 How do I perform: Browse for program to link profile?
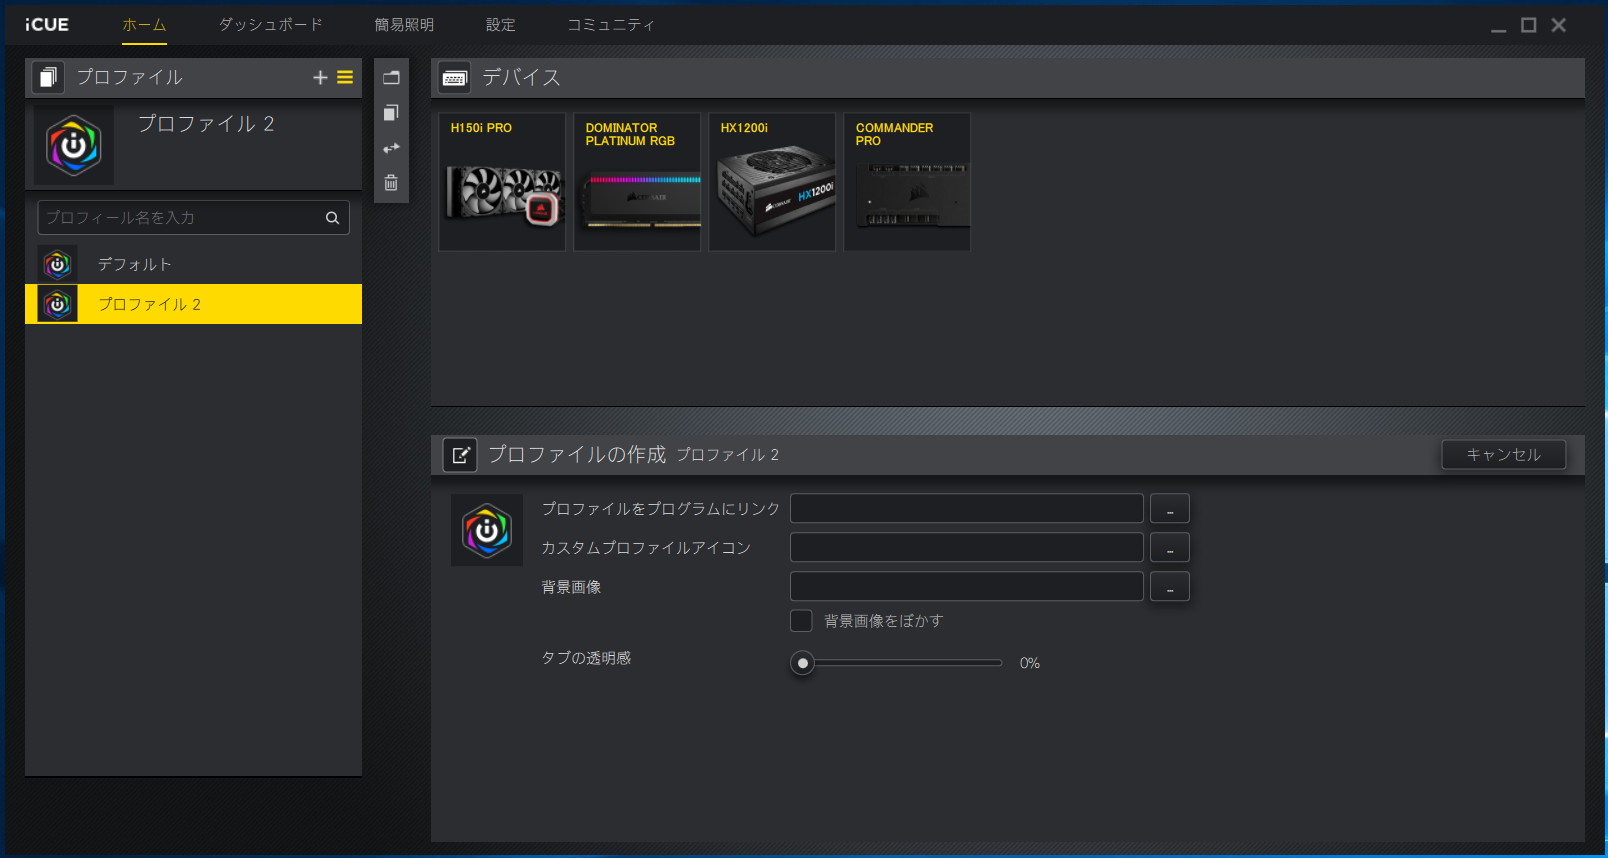coord(1170,509)
